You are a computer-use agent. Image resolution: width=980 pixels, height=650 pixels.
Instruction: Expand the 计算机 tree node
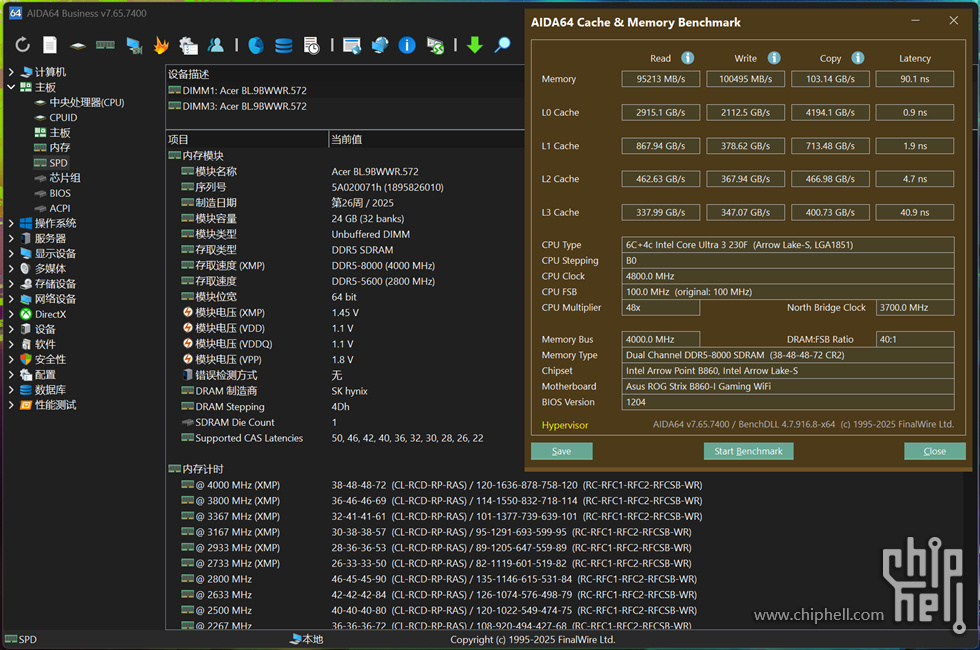11,72
